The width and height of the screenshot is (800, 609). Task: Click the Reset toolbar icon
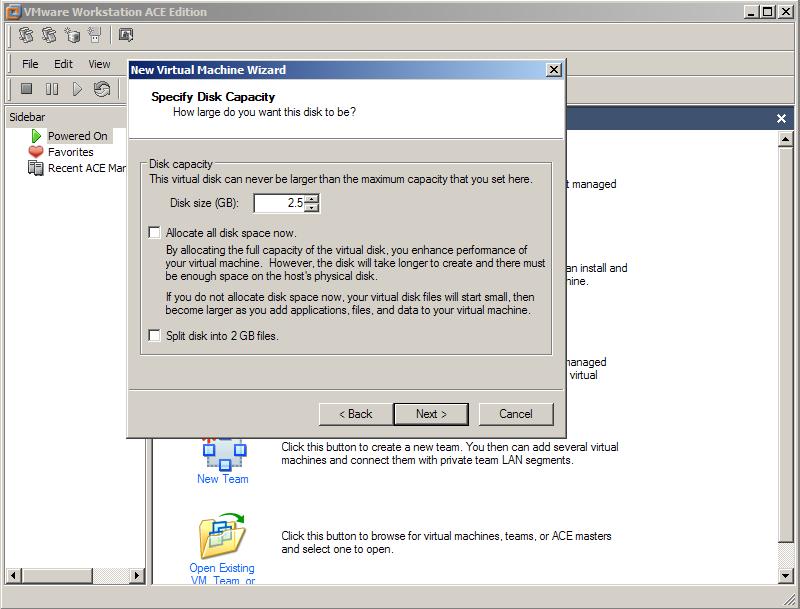(x=102, y=90)
